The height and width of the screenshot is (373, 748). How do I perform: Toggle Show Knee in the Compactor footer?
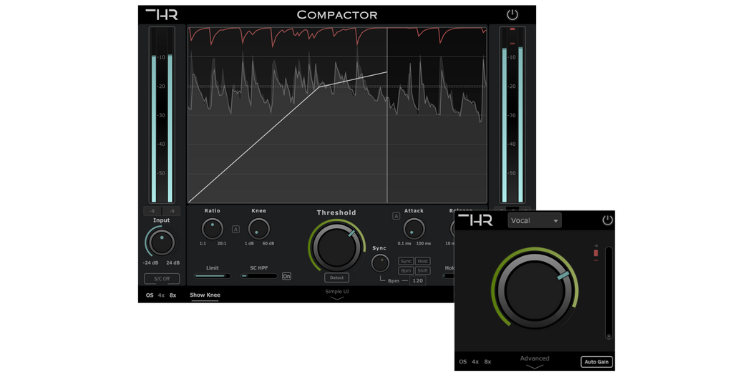tap(205, 295)
